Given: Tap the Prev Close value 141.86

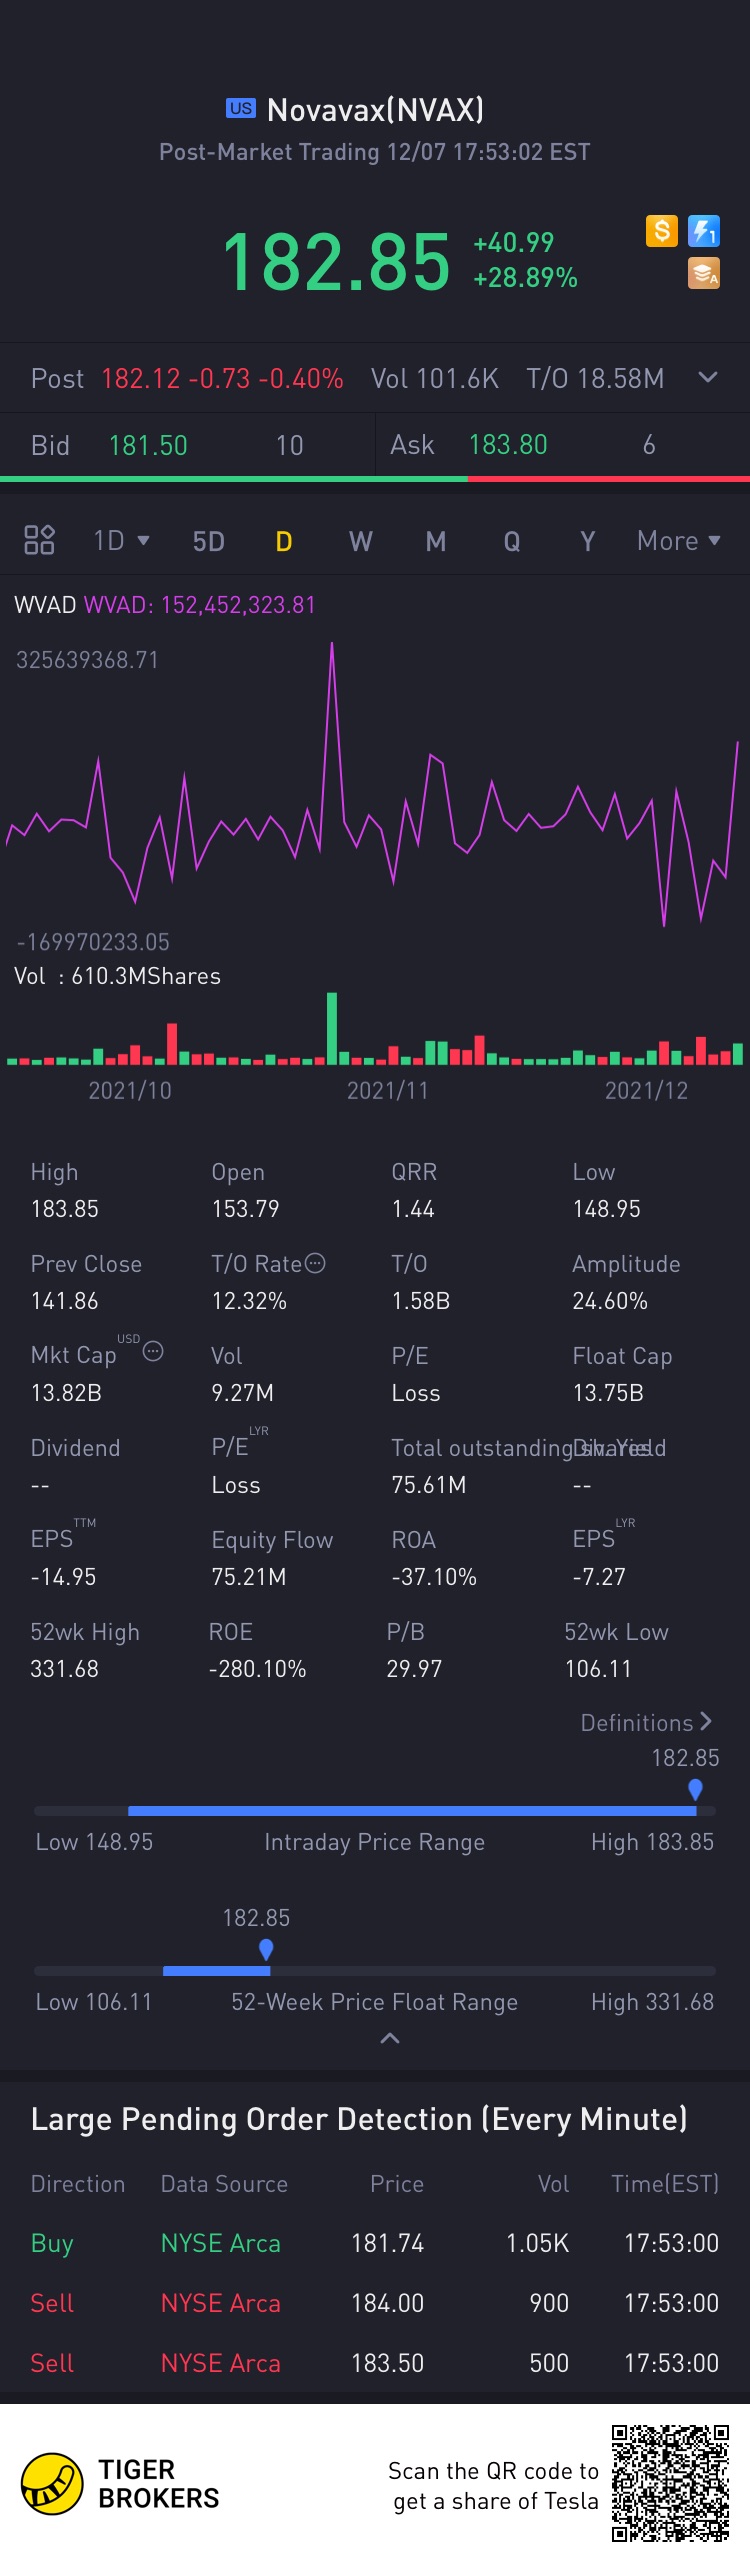Looking at the screenshot, I should coord(65,1301).
